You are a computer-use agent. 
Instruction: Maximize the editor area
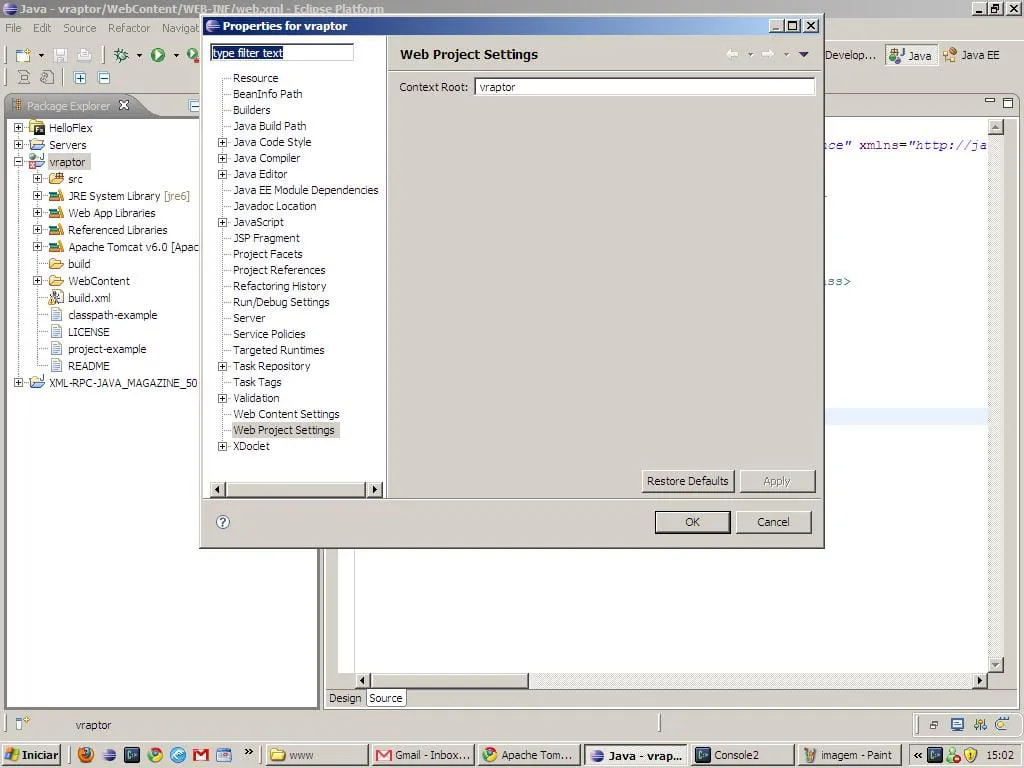pyautogui.click(x=1008, y=103)
